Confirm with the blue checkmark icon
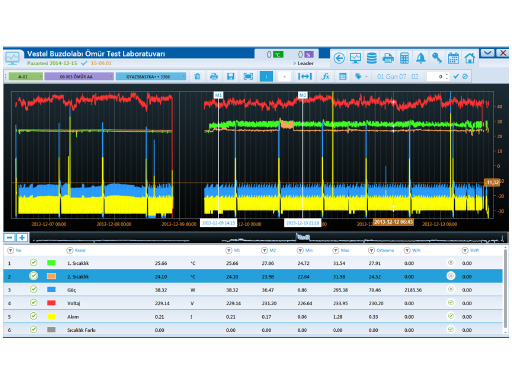 click(x=456, y=76)
